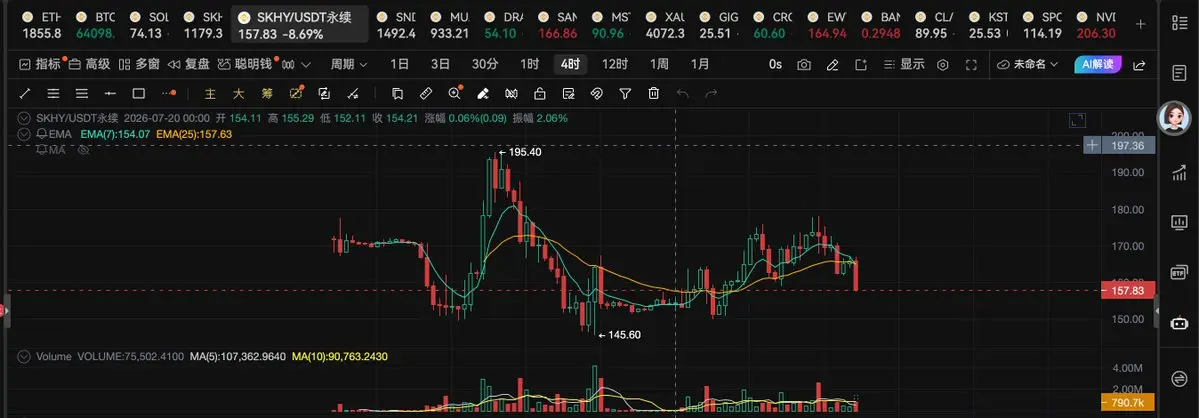Open the layout grid icon in sidebar
This screenshot has height=418, width=1199.
[1179, 23]
